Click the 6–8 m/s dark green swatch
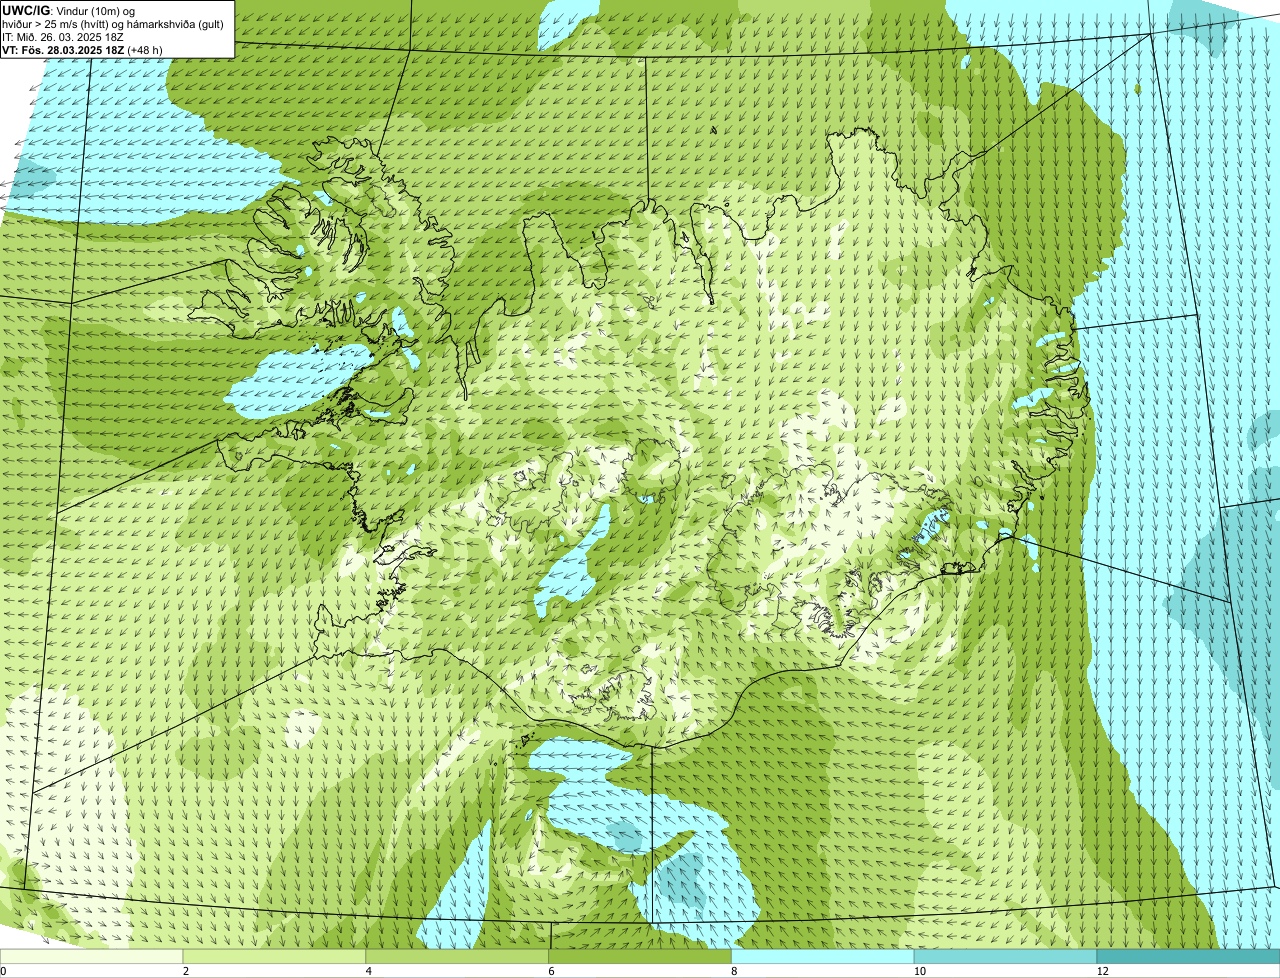Screen dimensions: 1280x978 coord(641,956)
